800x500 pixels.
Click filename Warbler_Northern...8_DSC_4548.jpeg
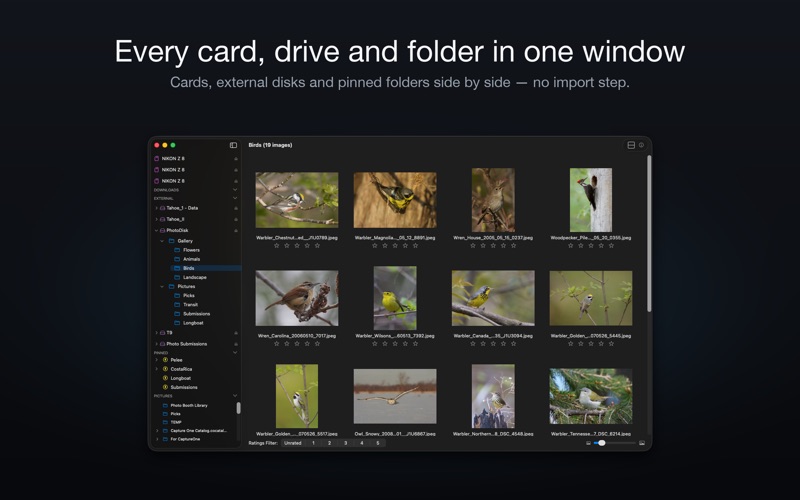coord(493,434)
